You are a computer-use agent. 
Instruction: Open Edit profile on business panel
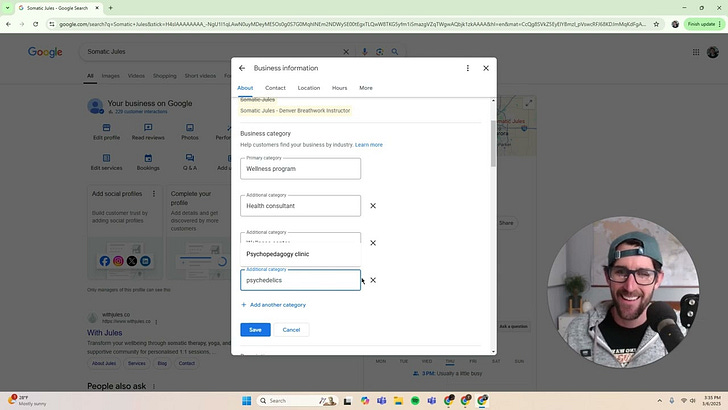click(x=106, y=132)
